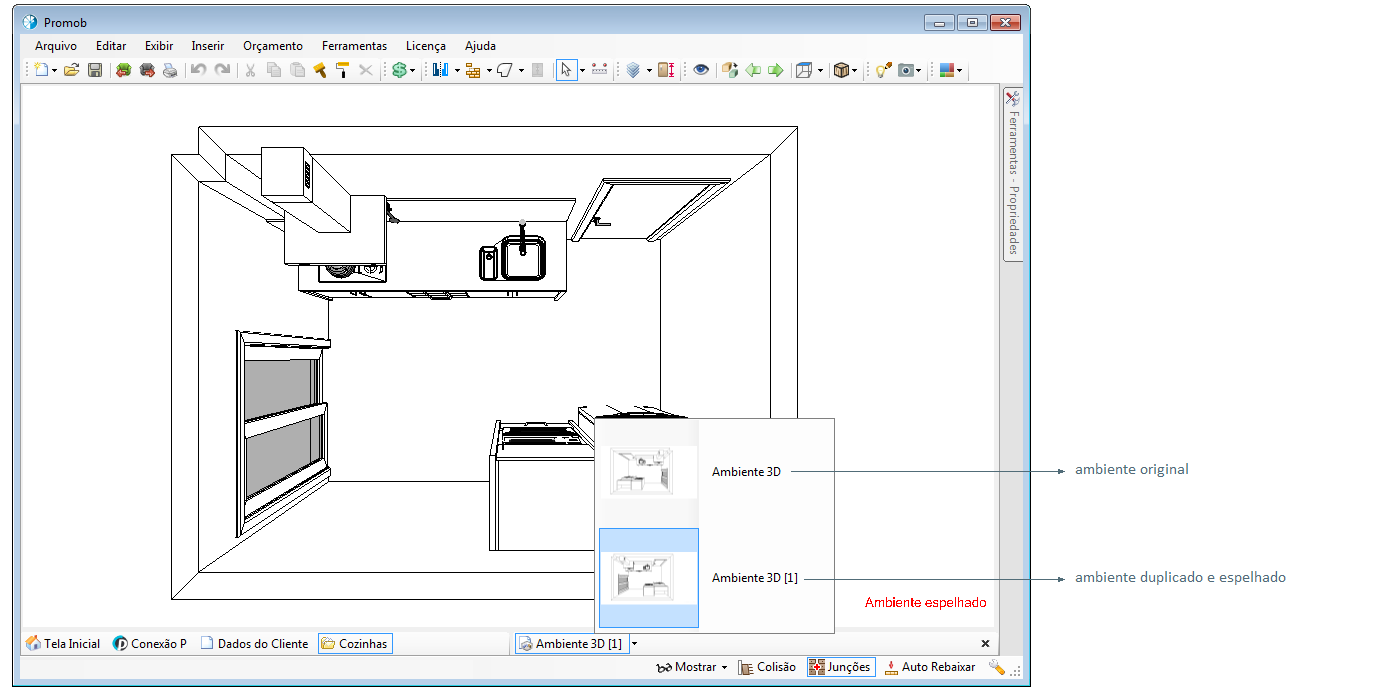Expand the brick wall icon dropdown arrow

489,71
